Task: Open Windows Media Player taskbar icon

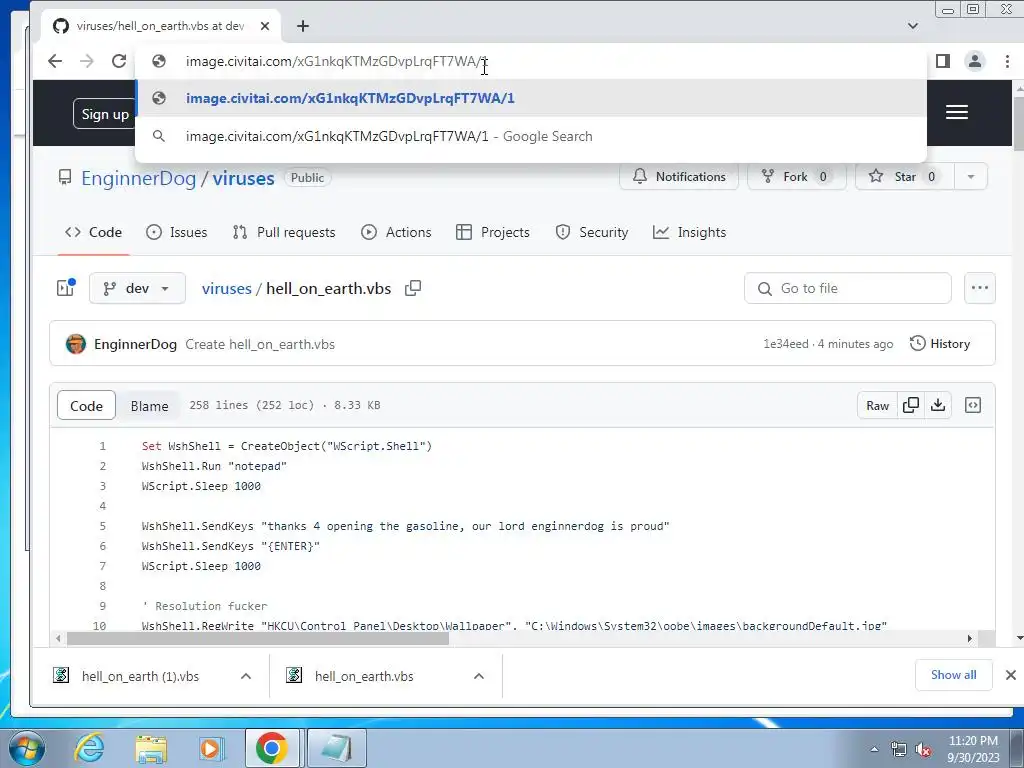Action: pos(211,748)
